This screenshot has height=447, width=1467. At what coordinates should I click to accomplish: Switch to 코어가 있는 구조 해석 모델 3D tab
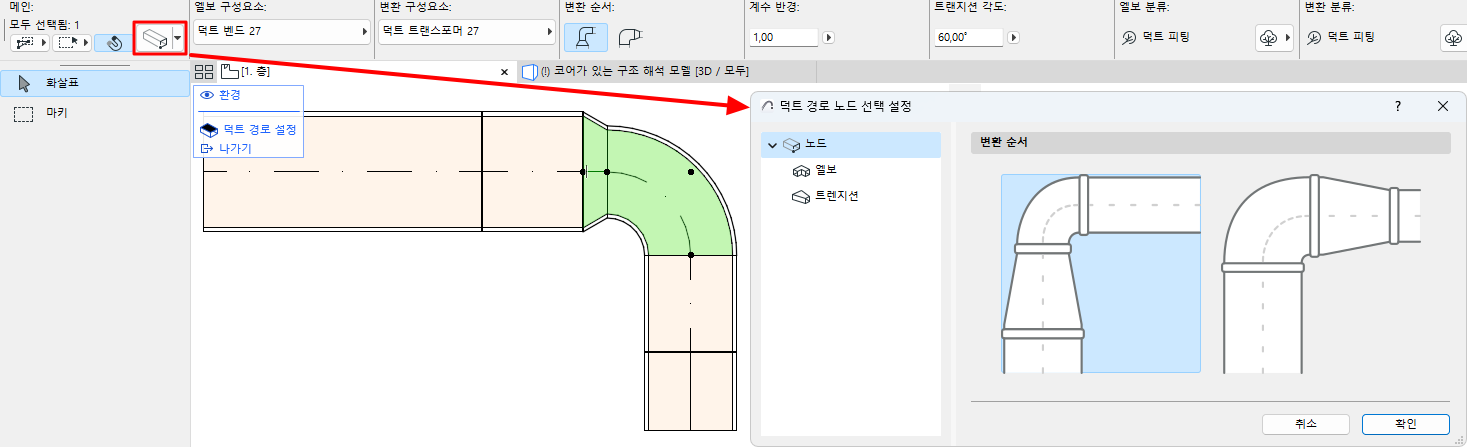coord(665,72)
